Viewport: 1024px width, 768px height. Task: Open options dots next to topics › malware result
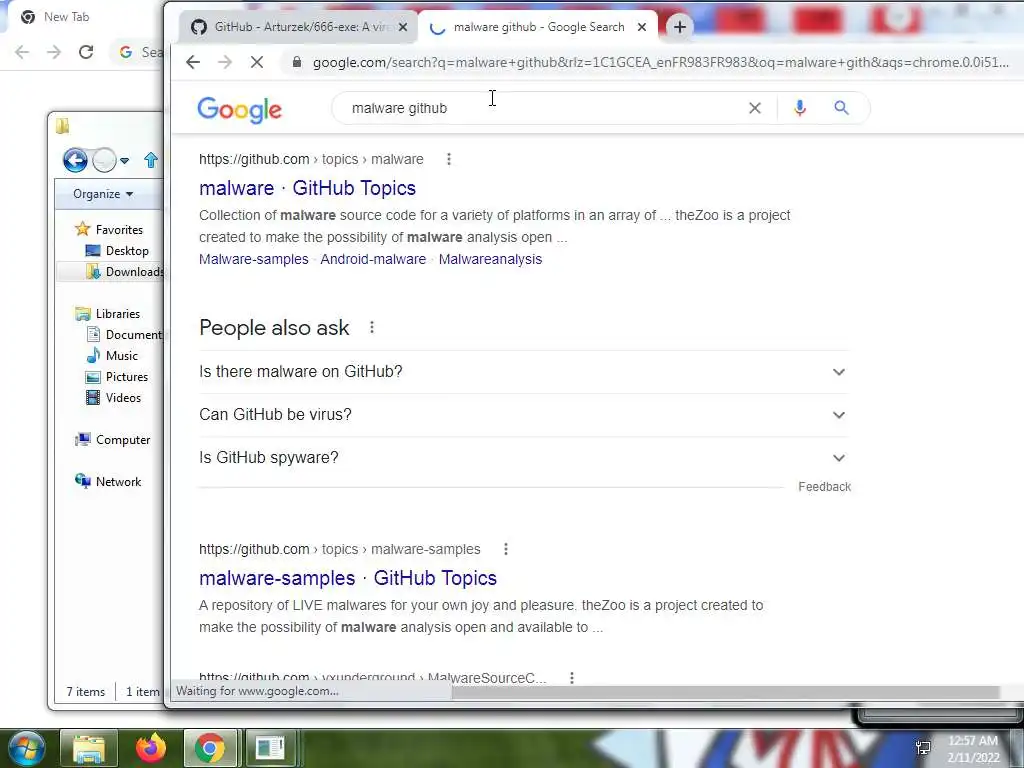[x=449, y=159]
